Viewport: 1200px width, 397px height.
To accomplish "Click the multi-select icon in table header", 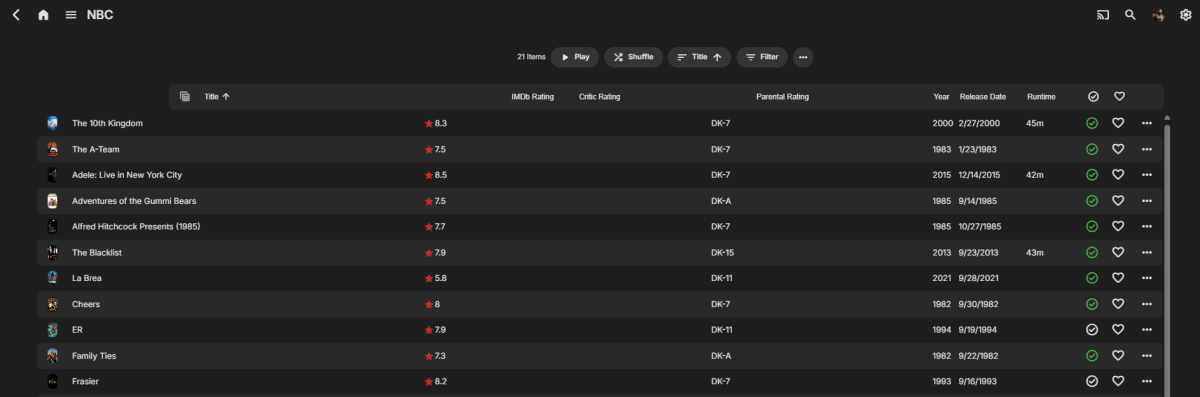I will pos(185,96).
